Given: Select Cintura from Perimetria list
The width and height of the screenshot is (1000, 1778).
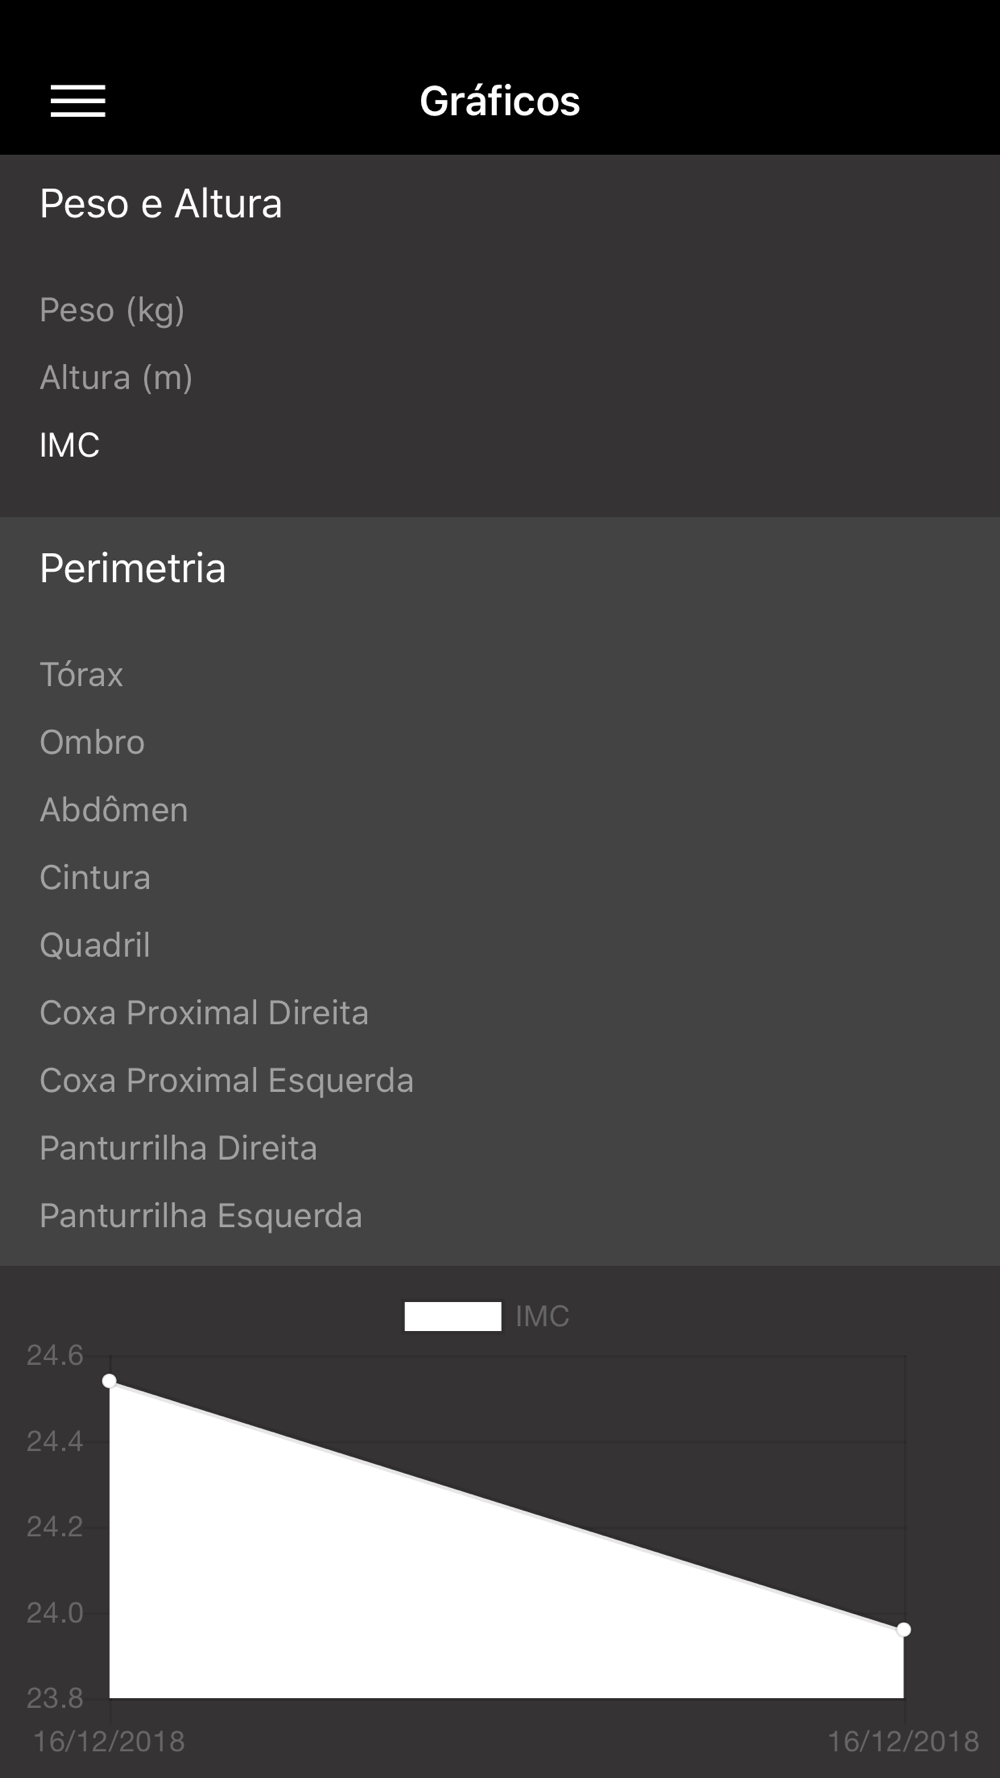Looking at the screenshot, I should [x=95, y=877].
